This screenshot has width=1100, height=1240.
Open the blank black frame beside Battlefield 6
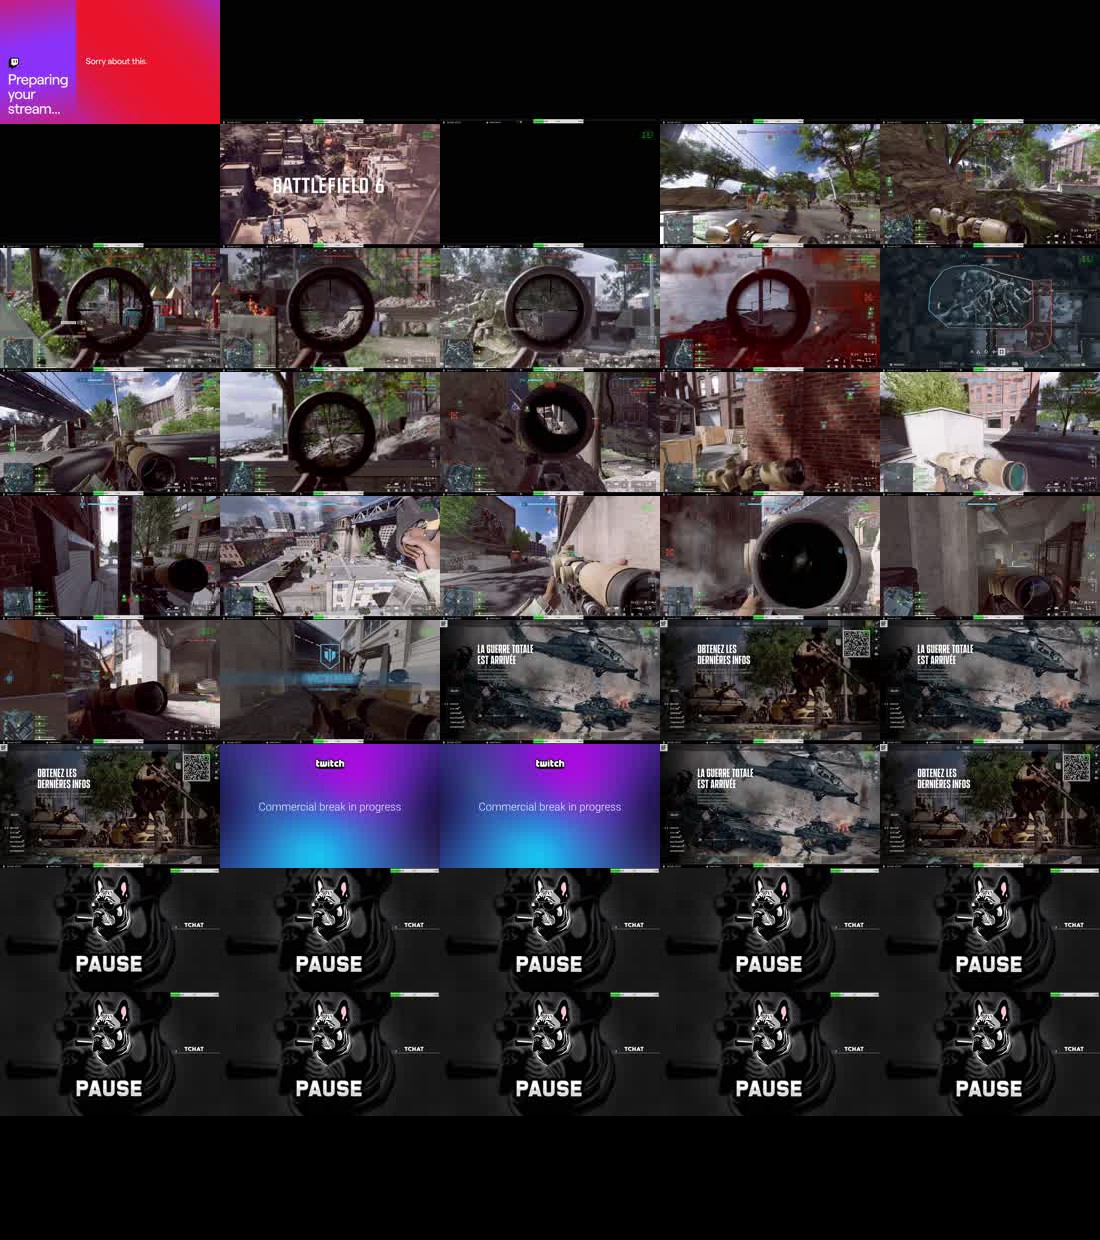(x=550, y=185)
